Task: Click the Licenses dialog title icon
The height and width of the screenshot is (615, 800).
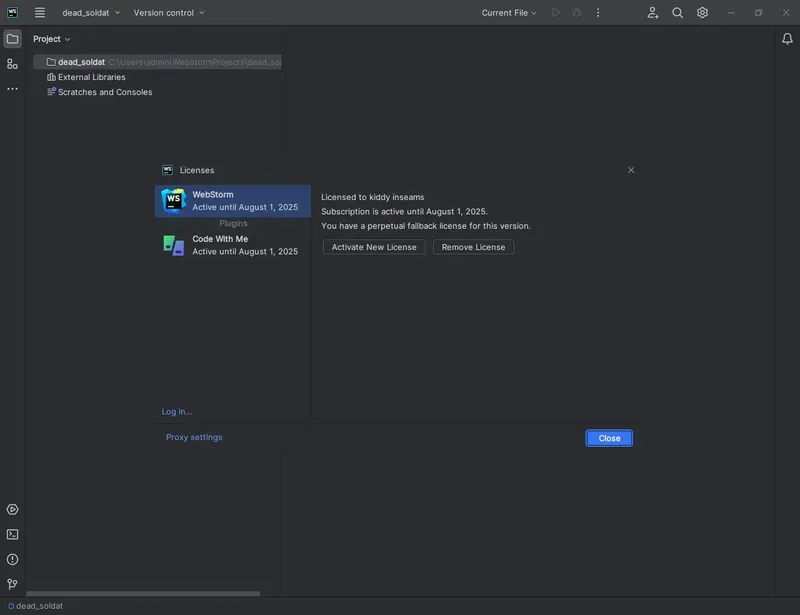Action: [167, 170]
